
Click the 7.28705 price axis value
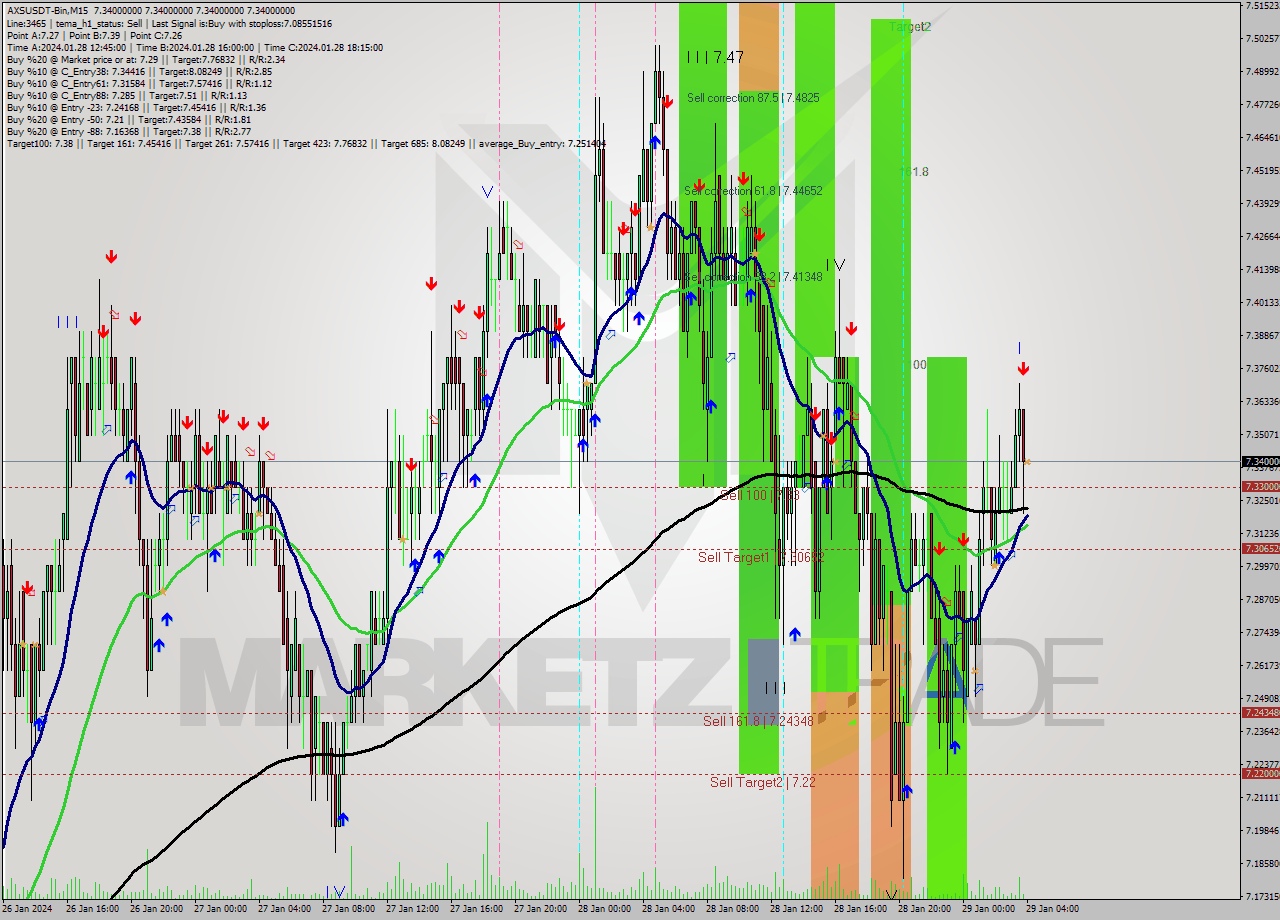(1262, 600)
